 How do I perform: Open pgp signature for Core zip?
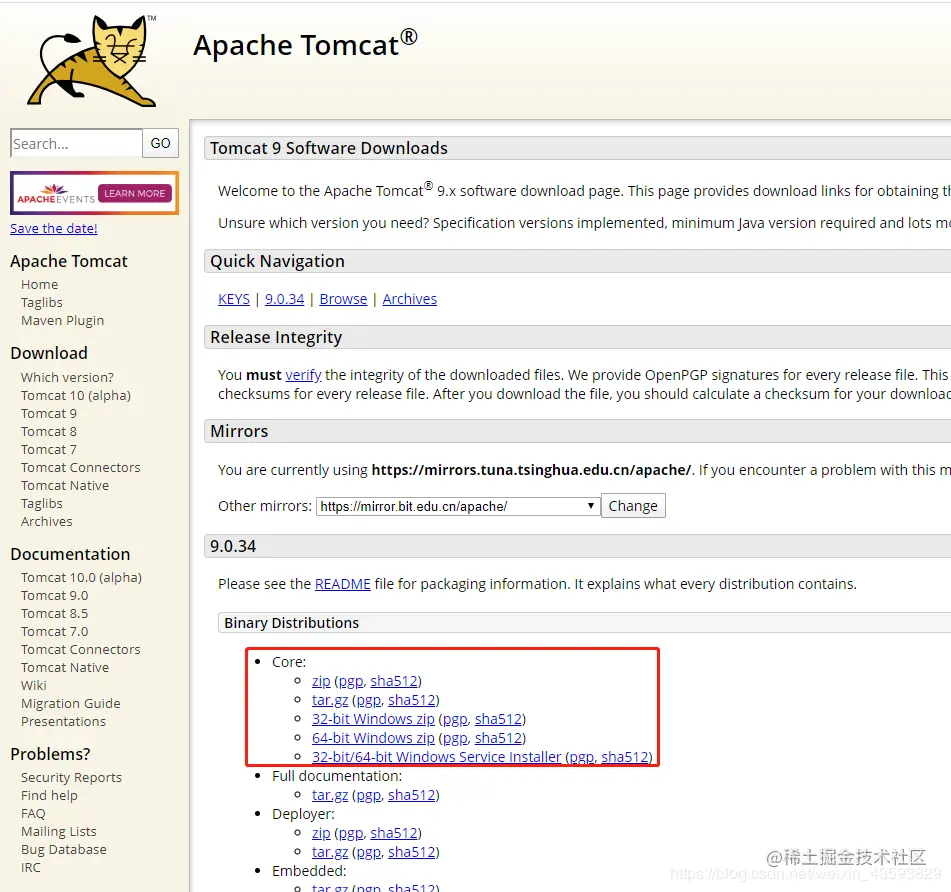pos(351,681)
